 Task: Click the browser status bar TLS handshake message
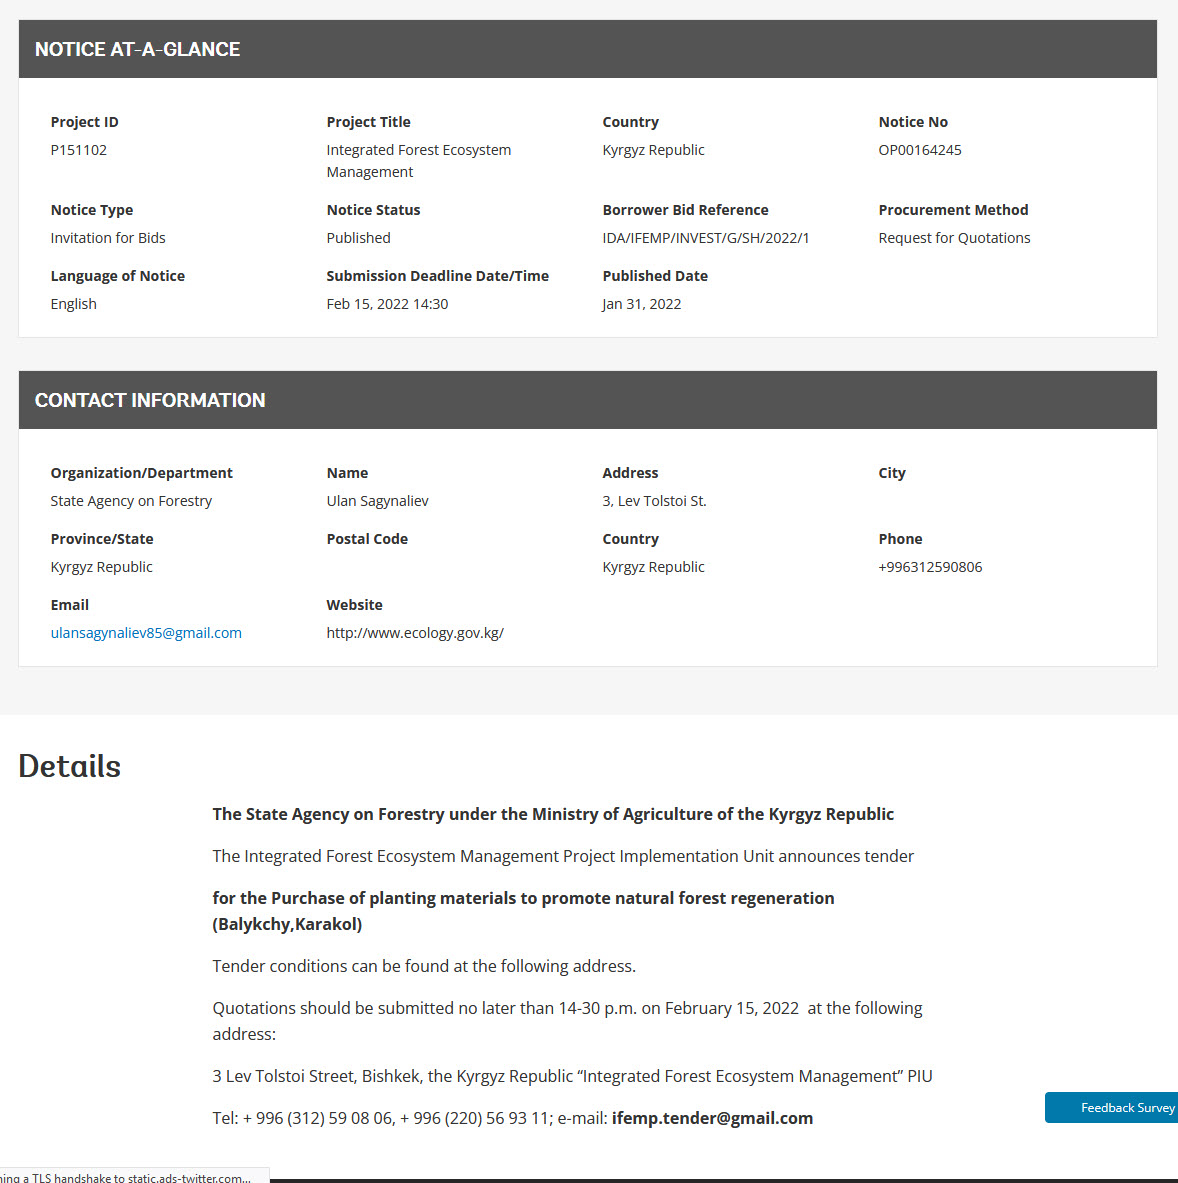(130, 1177)
